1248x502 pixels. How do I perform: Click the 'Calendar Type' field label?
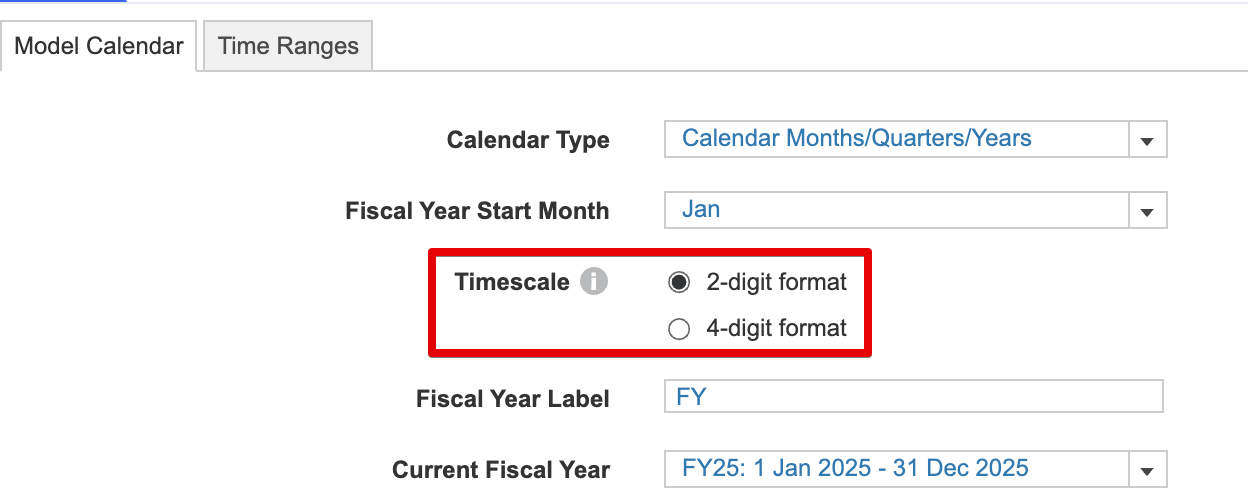pos(528,141)
